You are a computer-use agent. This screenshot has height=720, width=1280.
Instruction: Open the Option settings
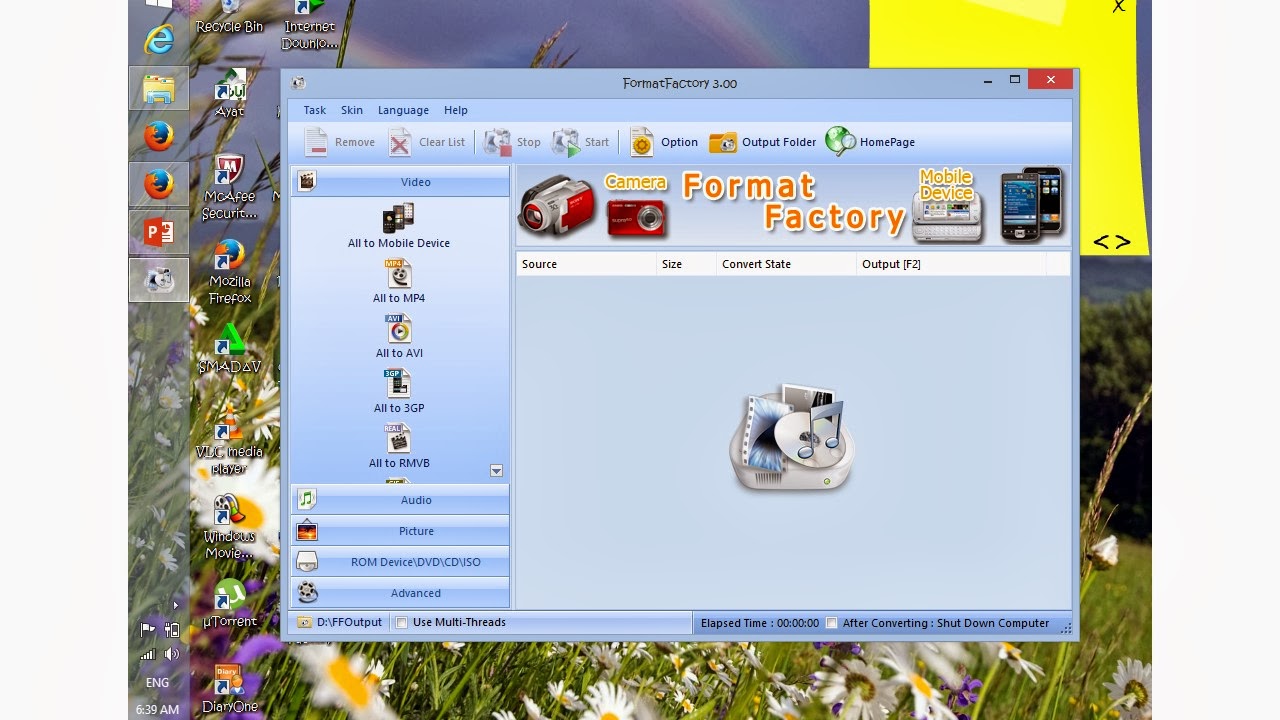[662, 142]
